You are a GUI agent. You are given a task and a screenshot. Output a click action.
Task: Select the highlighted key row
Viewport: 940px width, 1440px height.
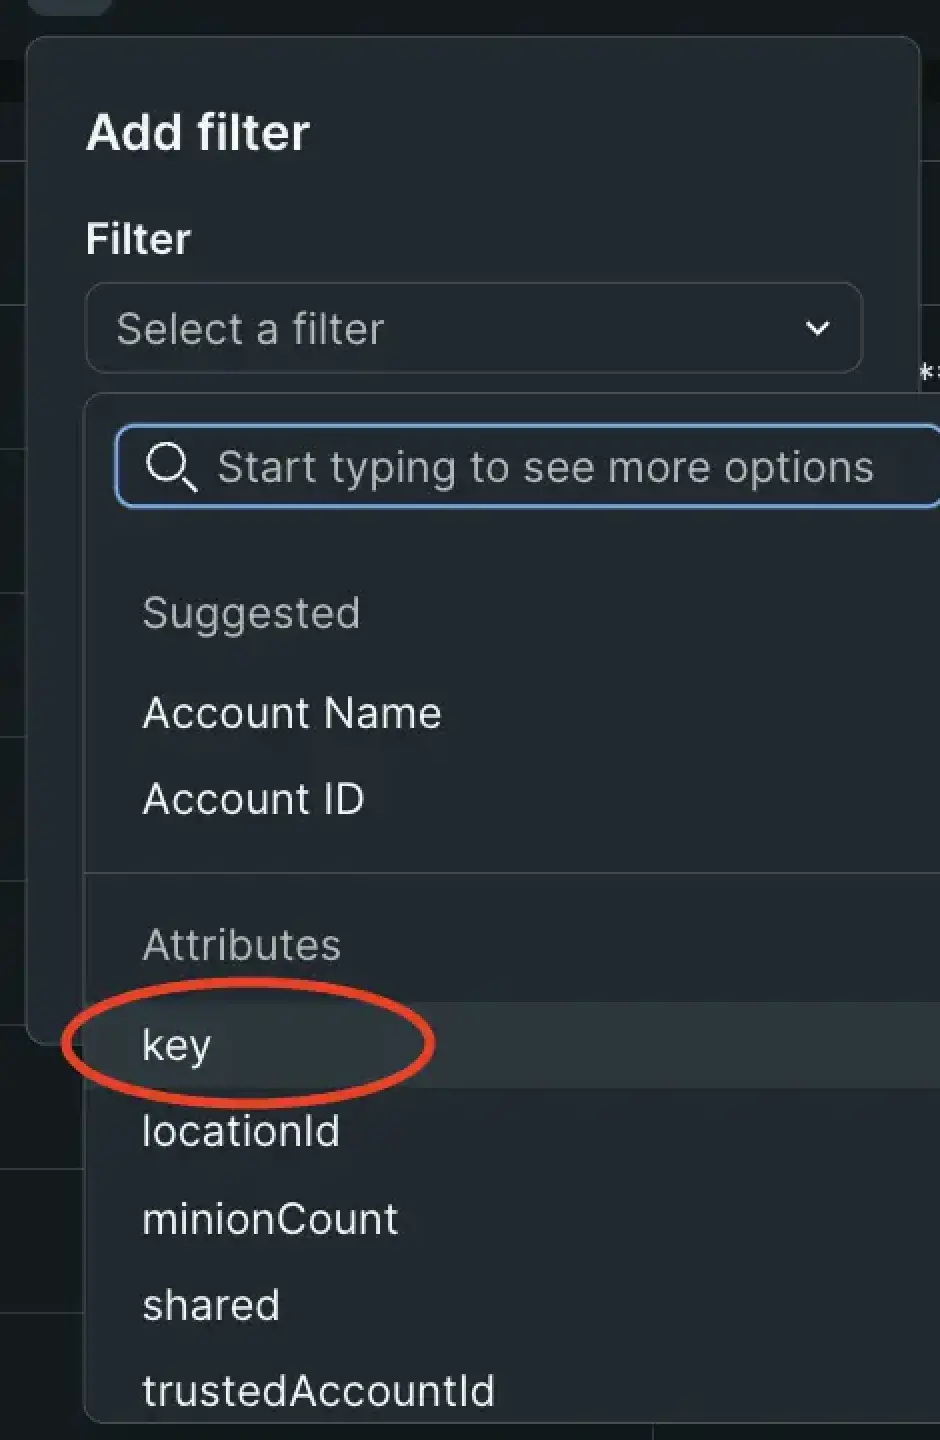pos(177,1046)
